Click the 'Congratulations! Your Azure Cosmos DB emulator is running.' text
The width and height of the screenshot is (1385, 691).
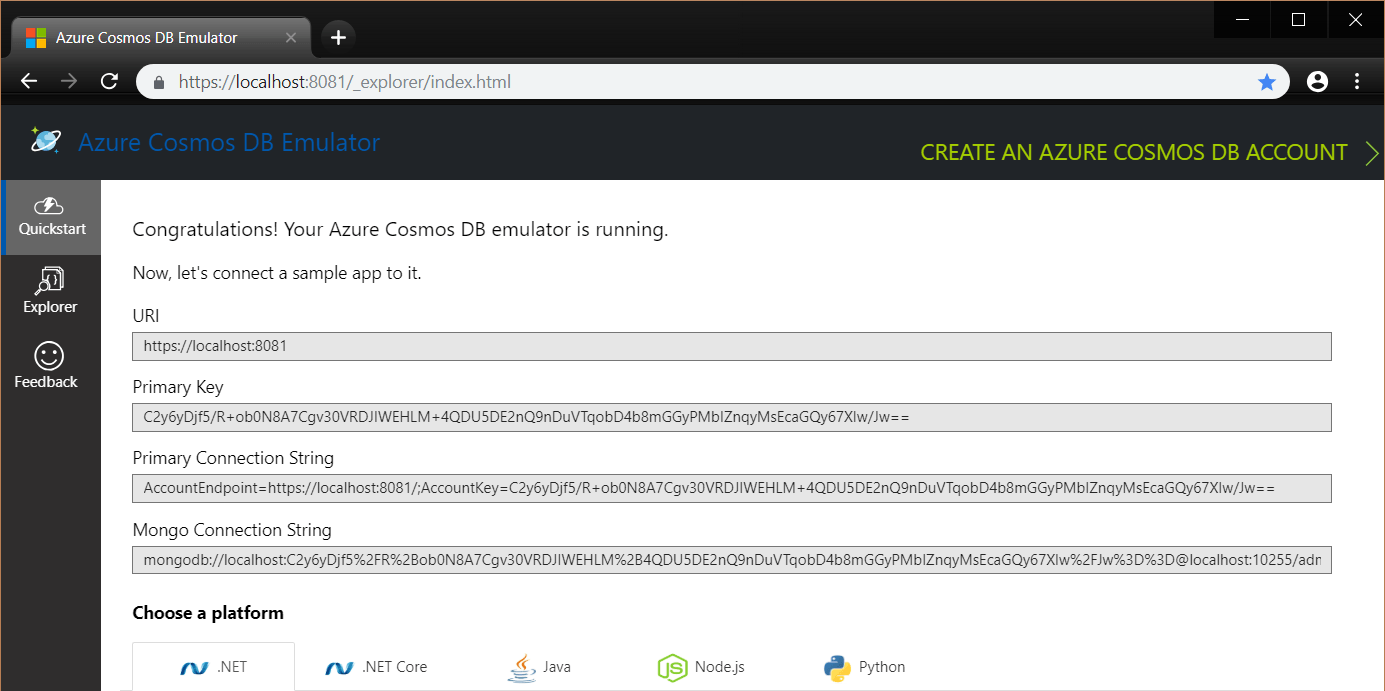(400, 230)
